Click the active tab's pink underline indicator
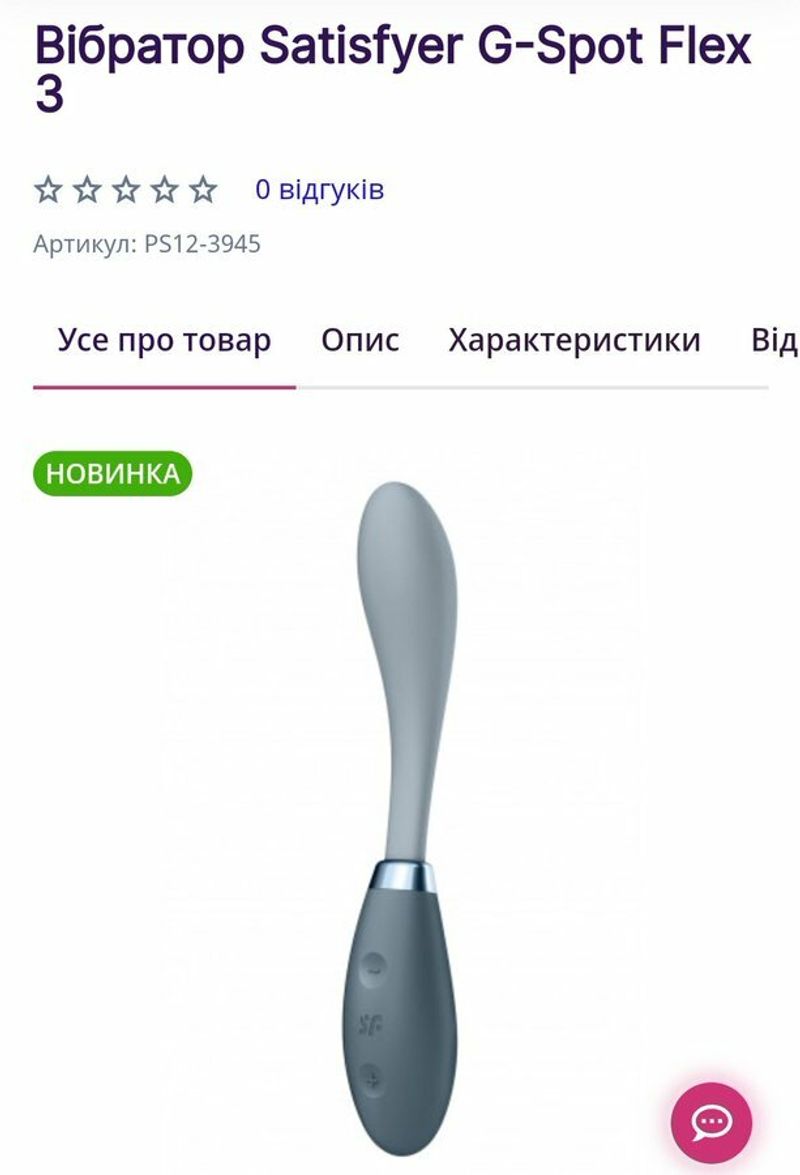The image size is (800, 1175). coord(165,387)
